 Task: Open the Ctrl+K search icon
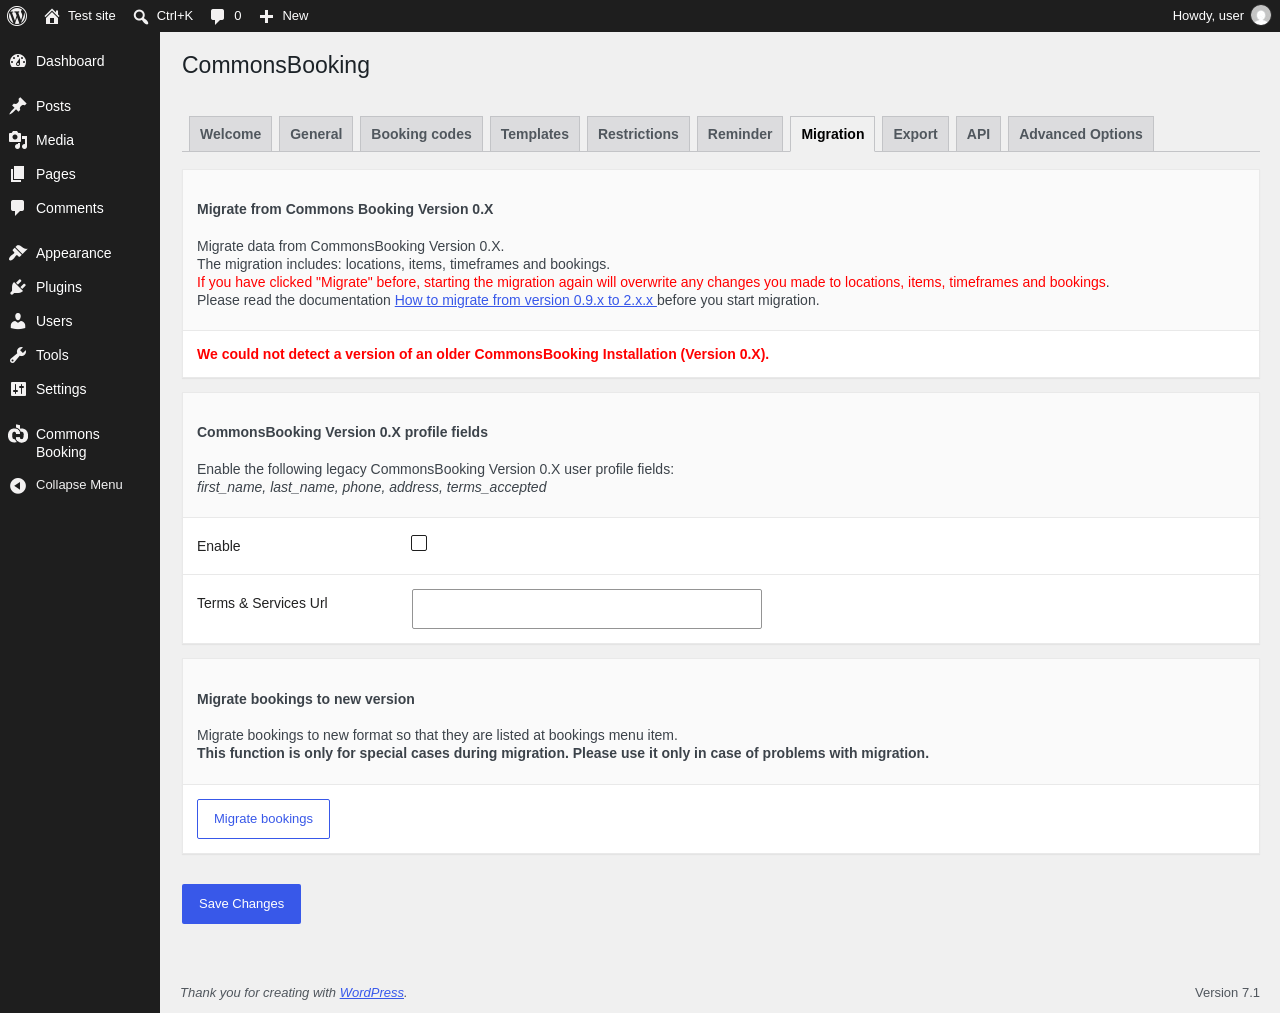point(141,16)
